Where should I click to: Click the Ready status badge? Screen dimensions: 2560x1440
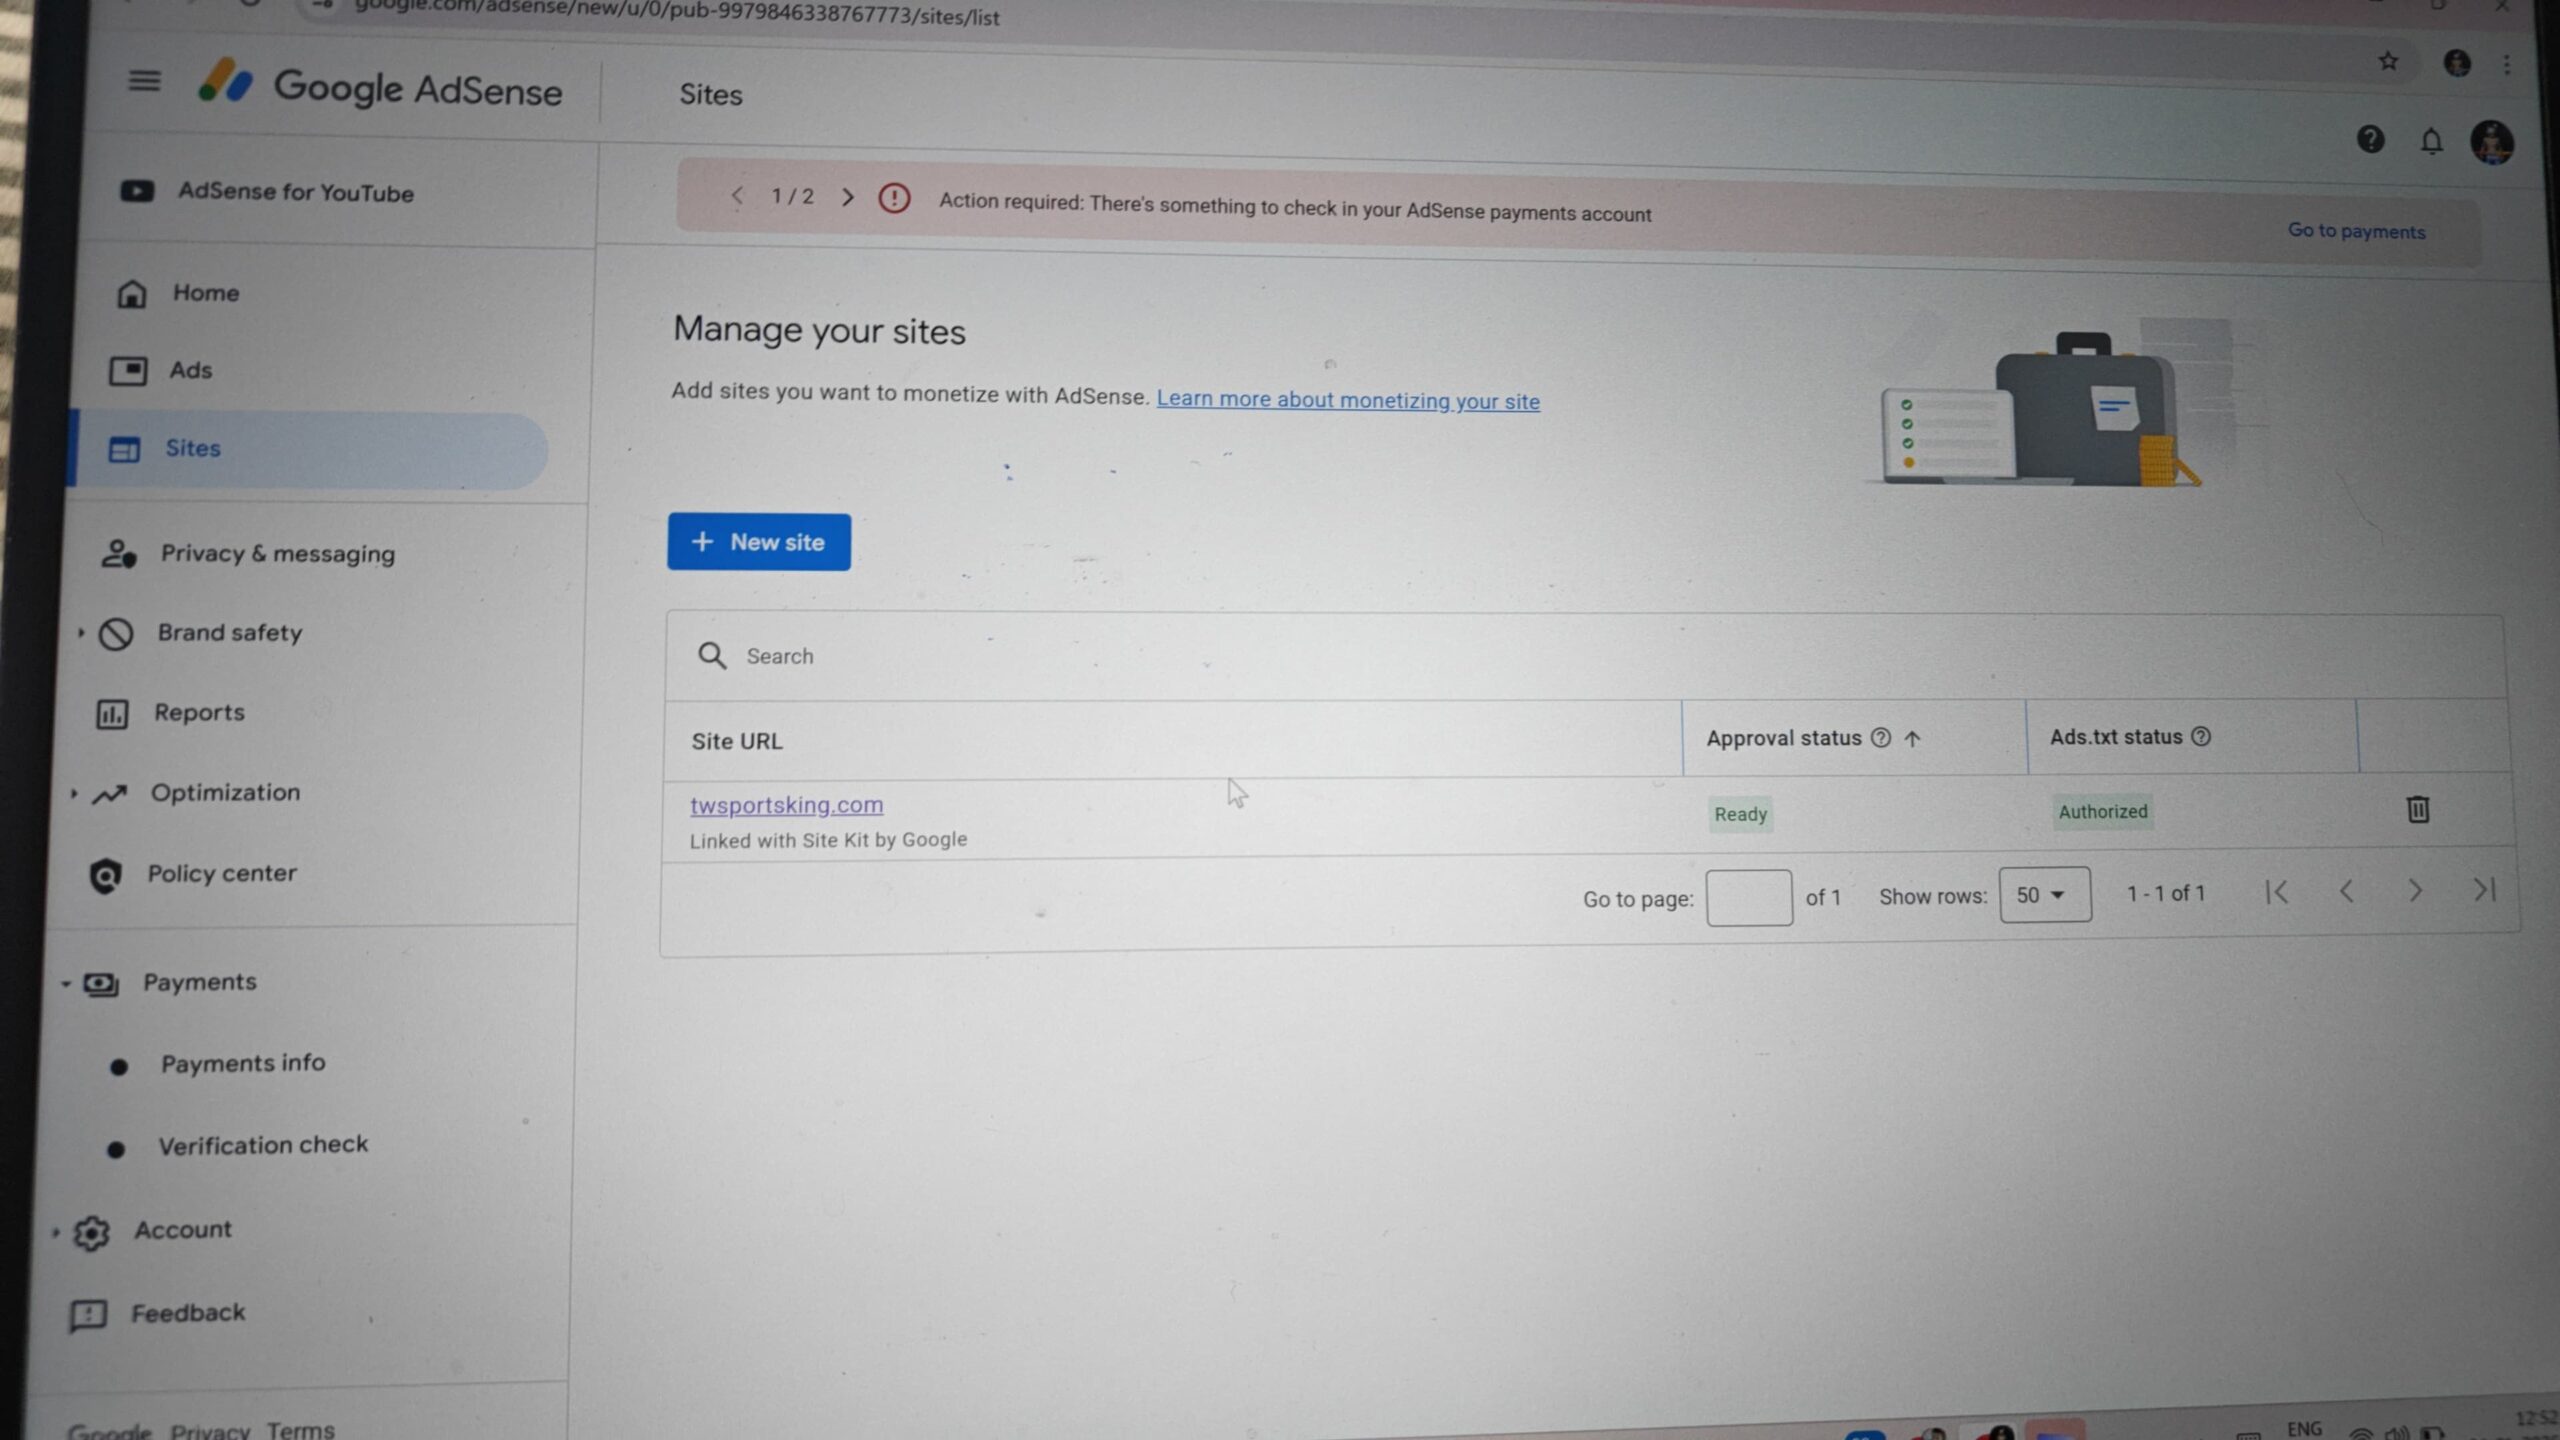pos(1740,814)
